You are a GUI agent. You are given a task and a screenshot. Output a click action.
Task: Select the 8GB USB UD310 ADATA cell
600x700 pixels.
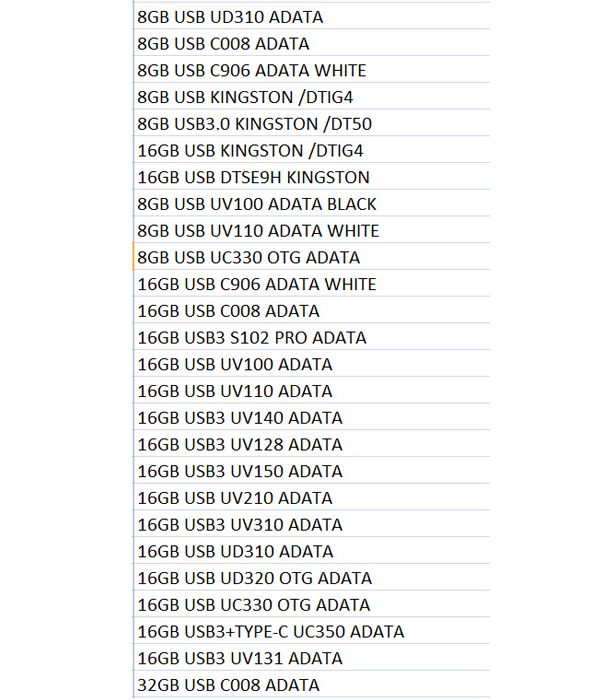[312, 16]
